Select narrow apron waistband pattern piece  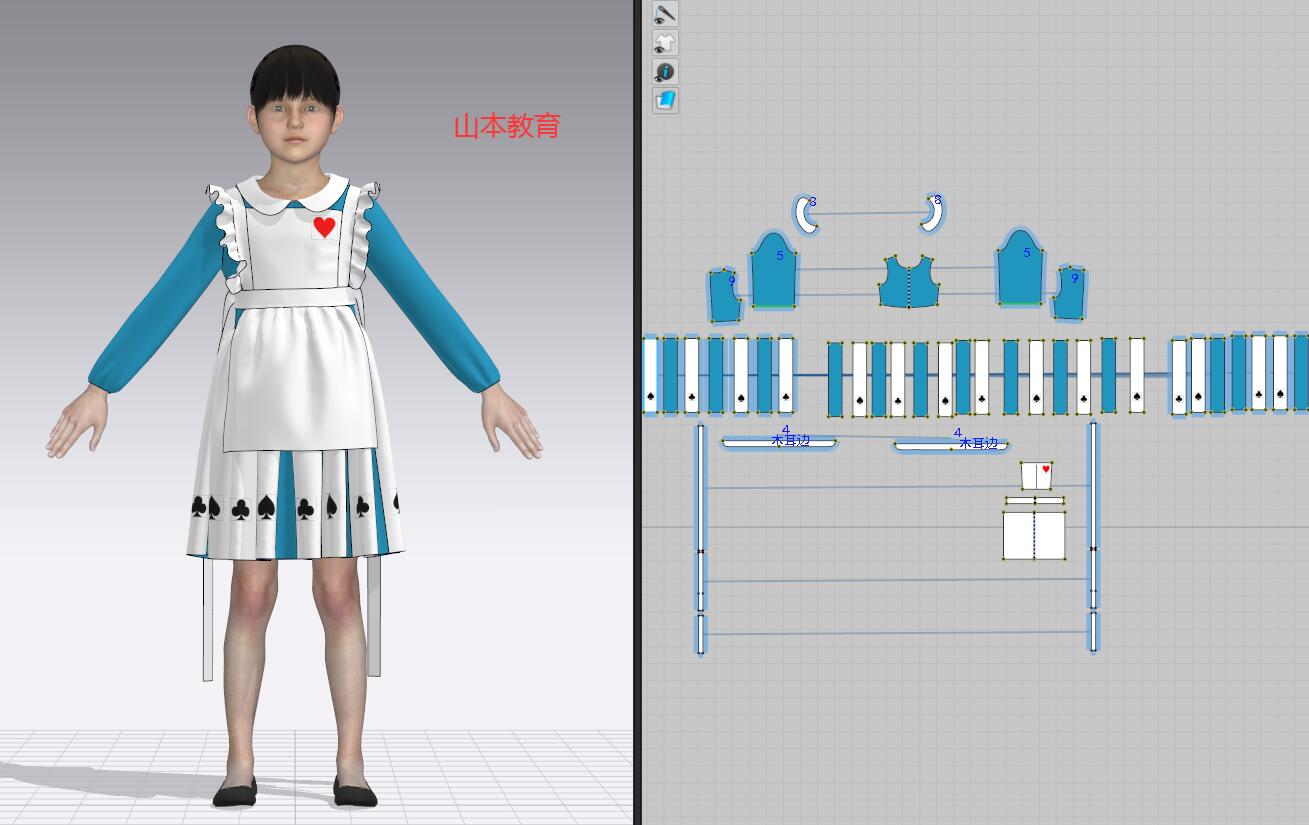click(x=1035, y=501)
